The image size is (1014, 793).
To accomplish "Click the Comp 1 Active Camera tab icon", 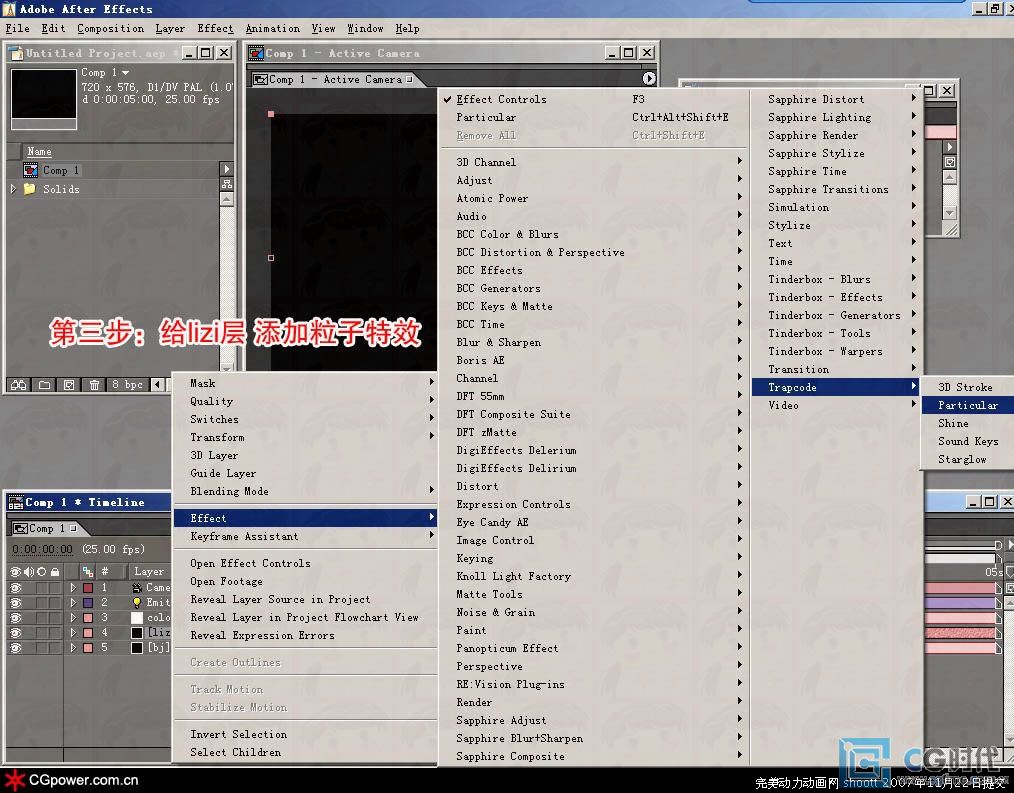I will tap(261, 80).
